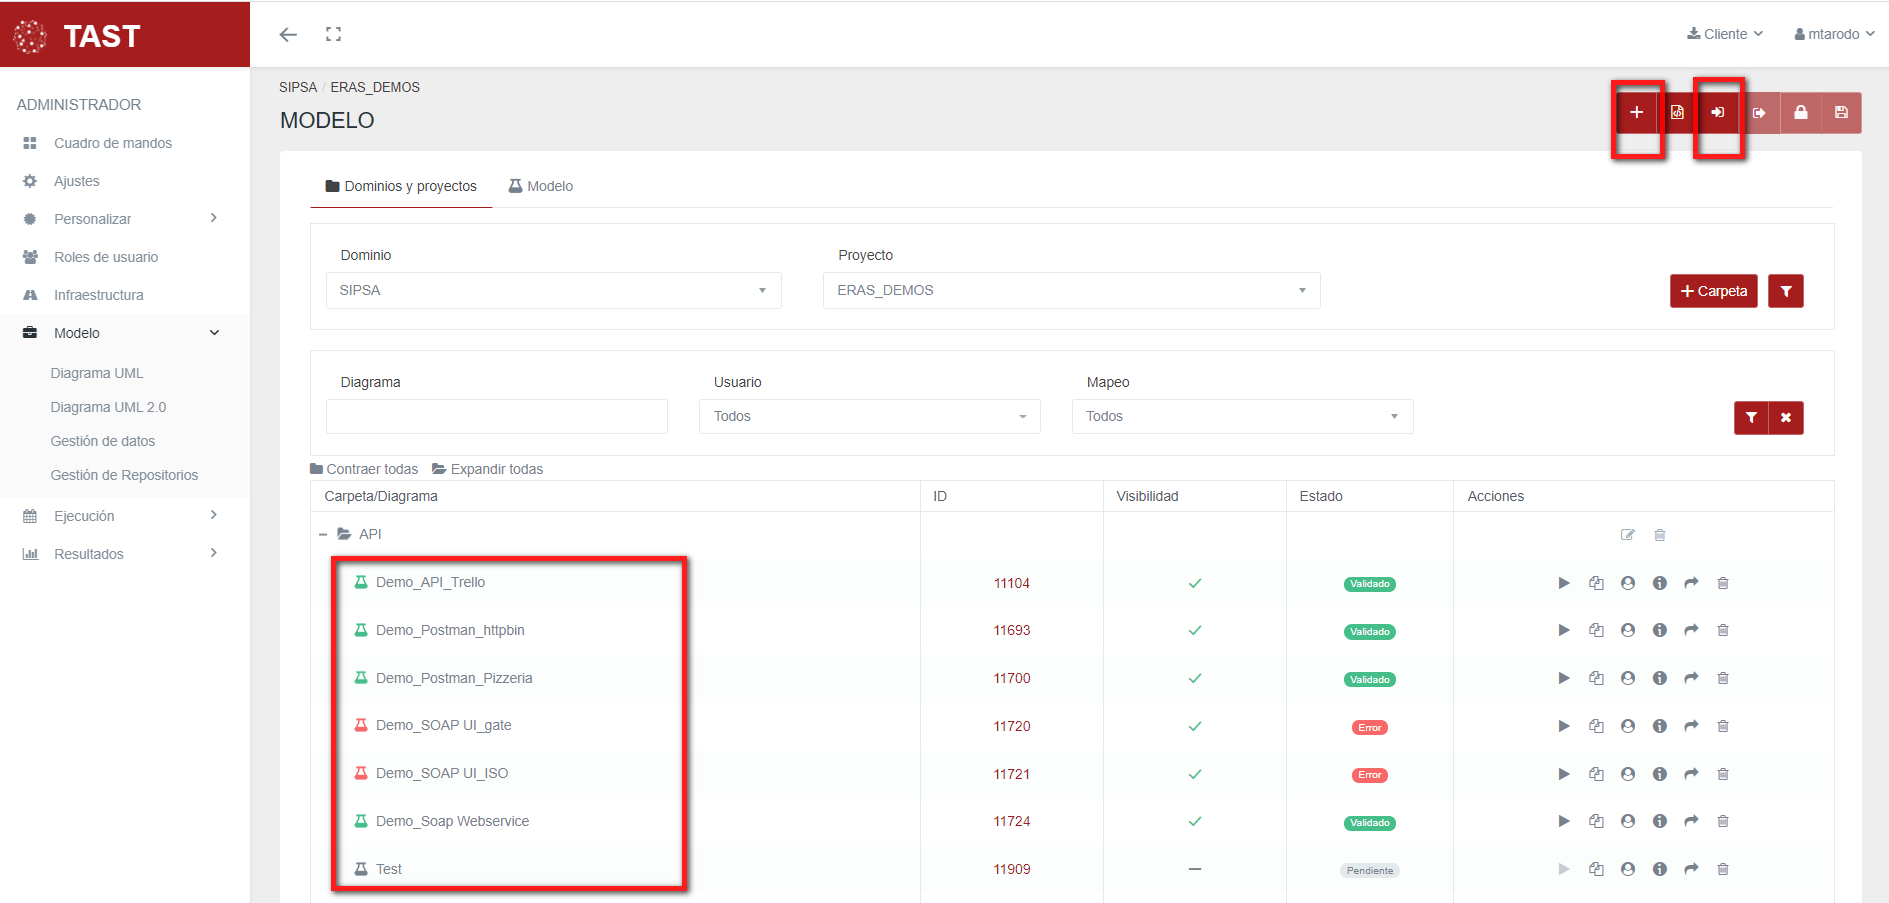Image resolution: width=1889 pixels, height=903 pixels.
Task: Show info for Demo_SOAP UI_gate diagram
Action: pyautogui.click(x=1660, y=726)
